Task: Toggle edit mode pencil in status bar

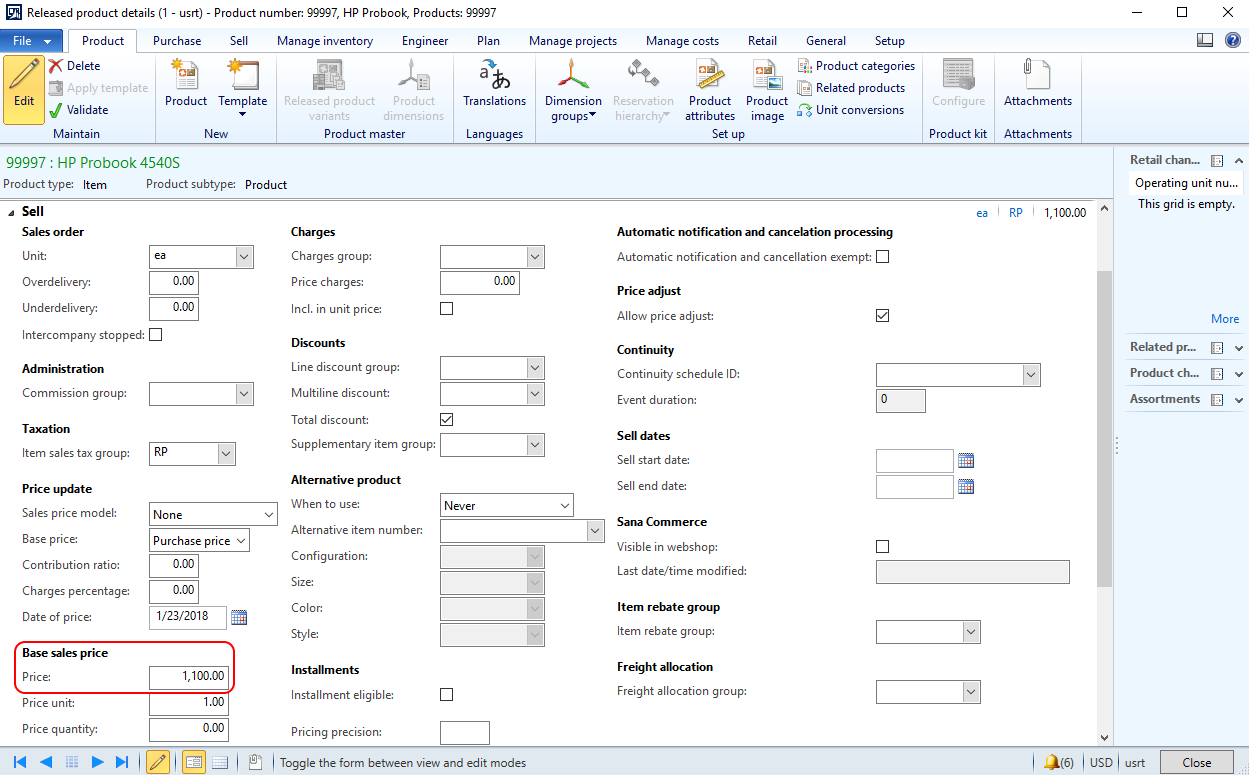Action: coord(158,762)
